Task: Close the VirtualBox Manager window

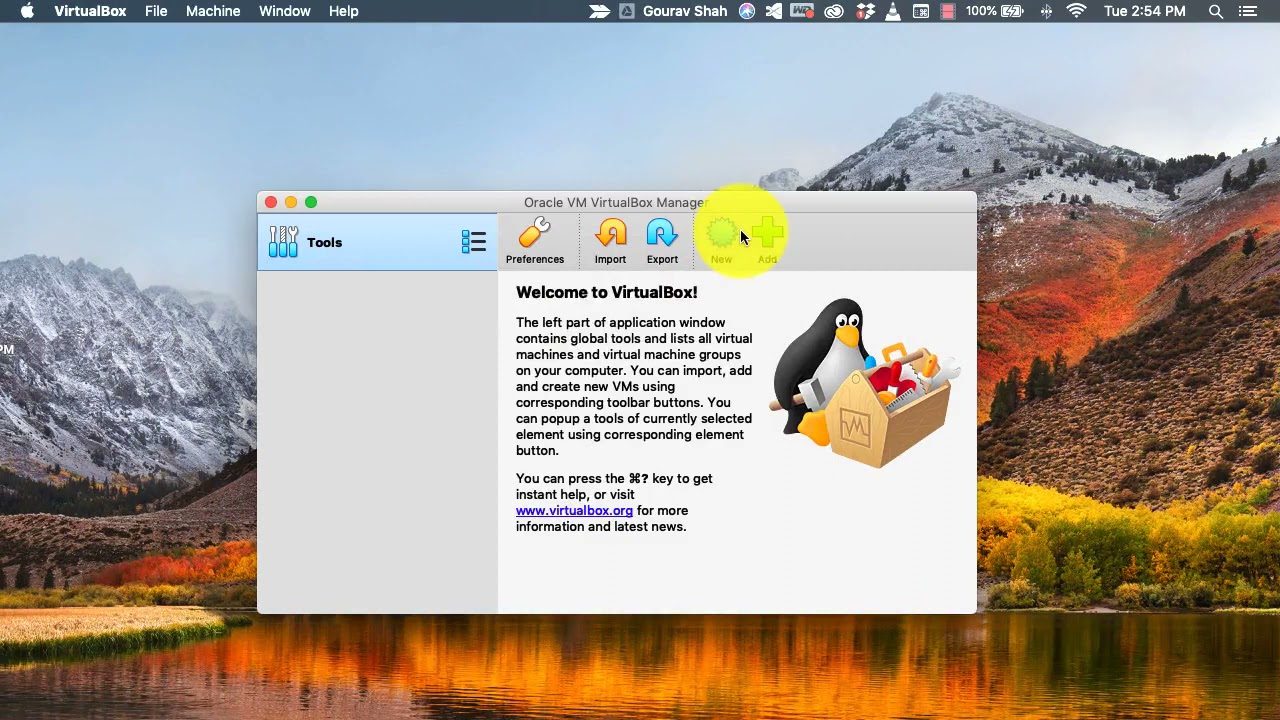Action: click(271, 202)
